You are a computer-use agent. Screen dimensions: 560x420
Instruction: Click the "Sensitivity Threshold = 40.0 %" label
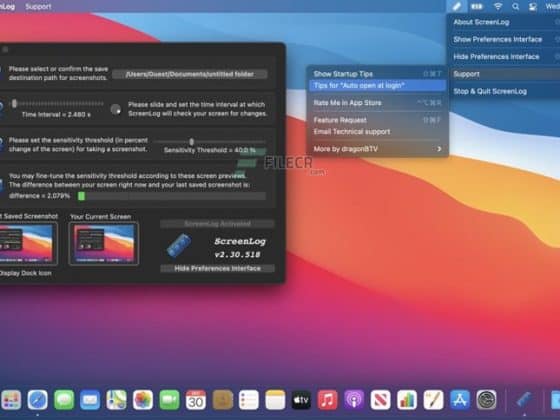[210, 150]
